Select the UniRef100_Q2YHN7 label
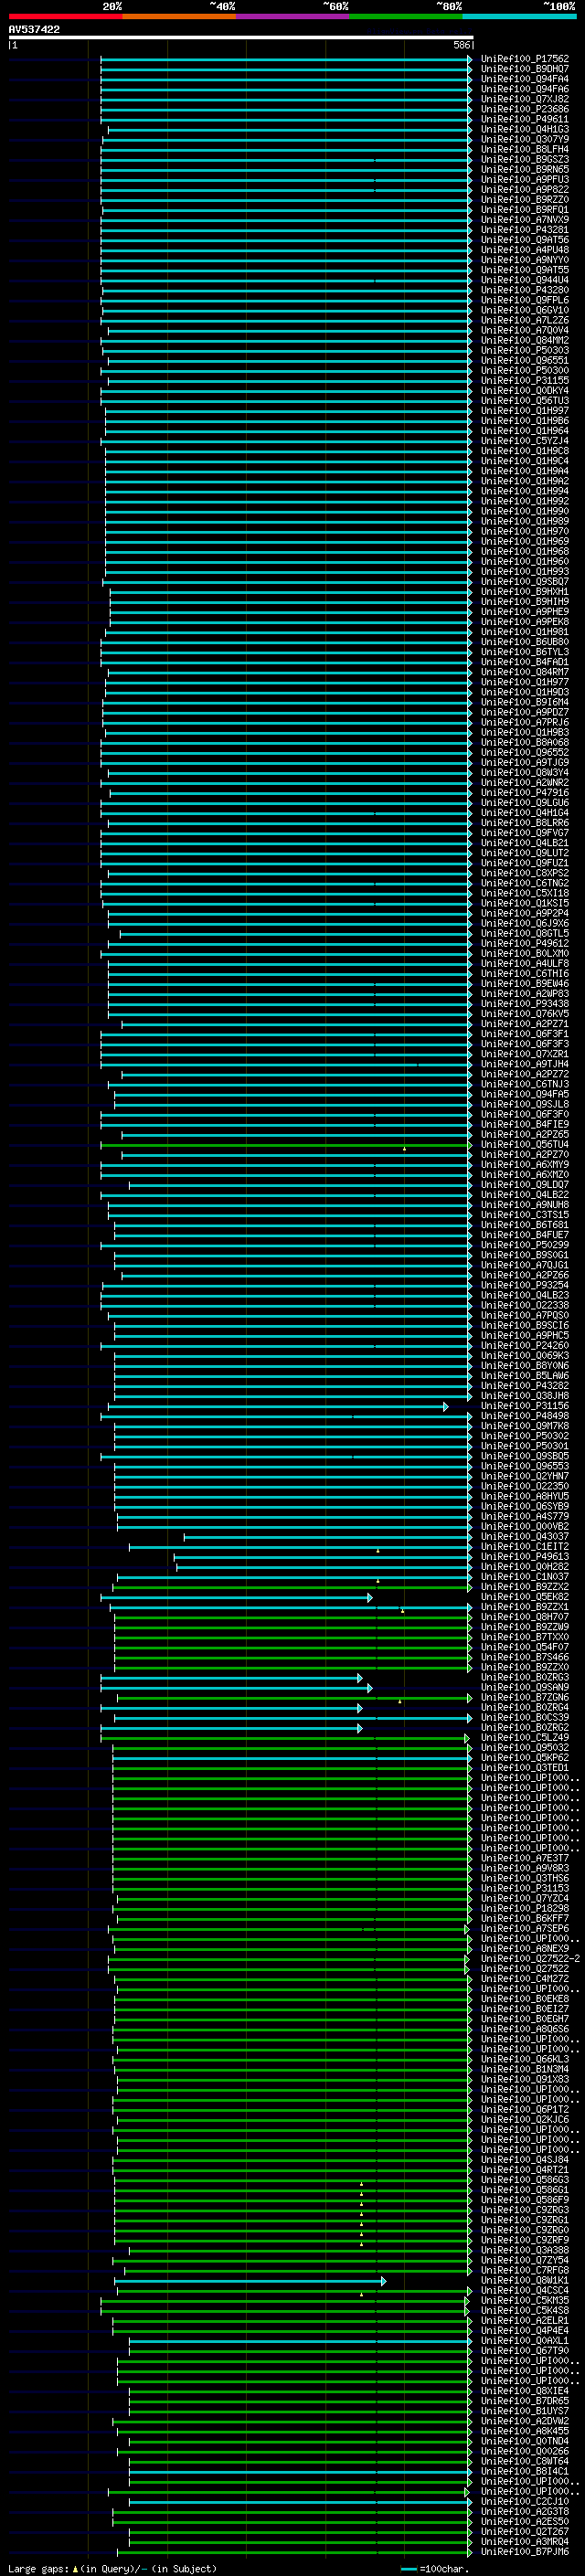Viewport: 585px width, 2576px height. [x=524, y=1476]
